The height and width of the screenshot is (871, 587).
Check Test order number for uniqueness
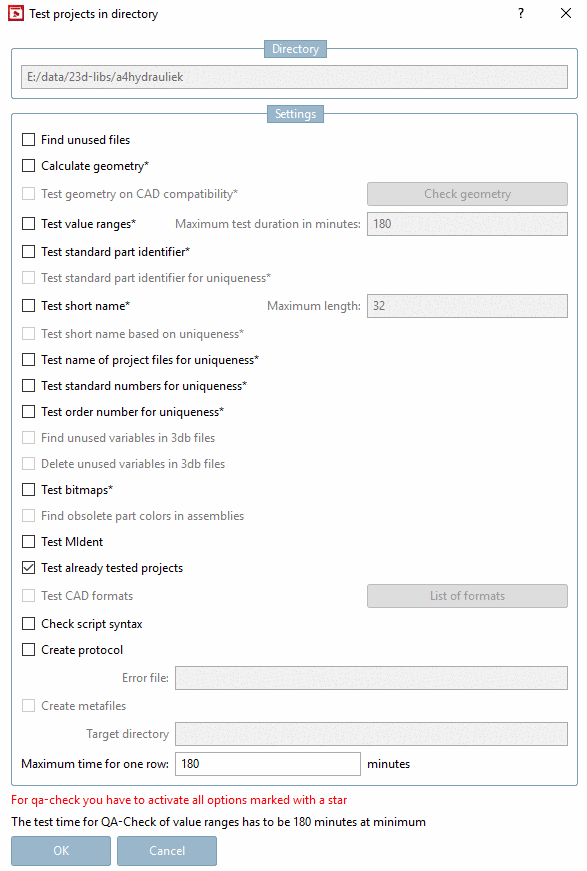27,412
